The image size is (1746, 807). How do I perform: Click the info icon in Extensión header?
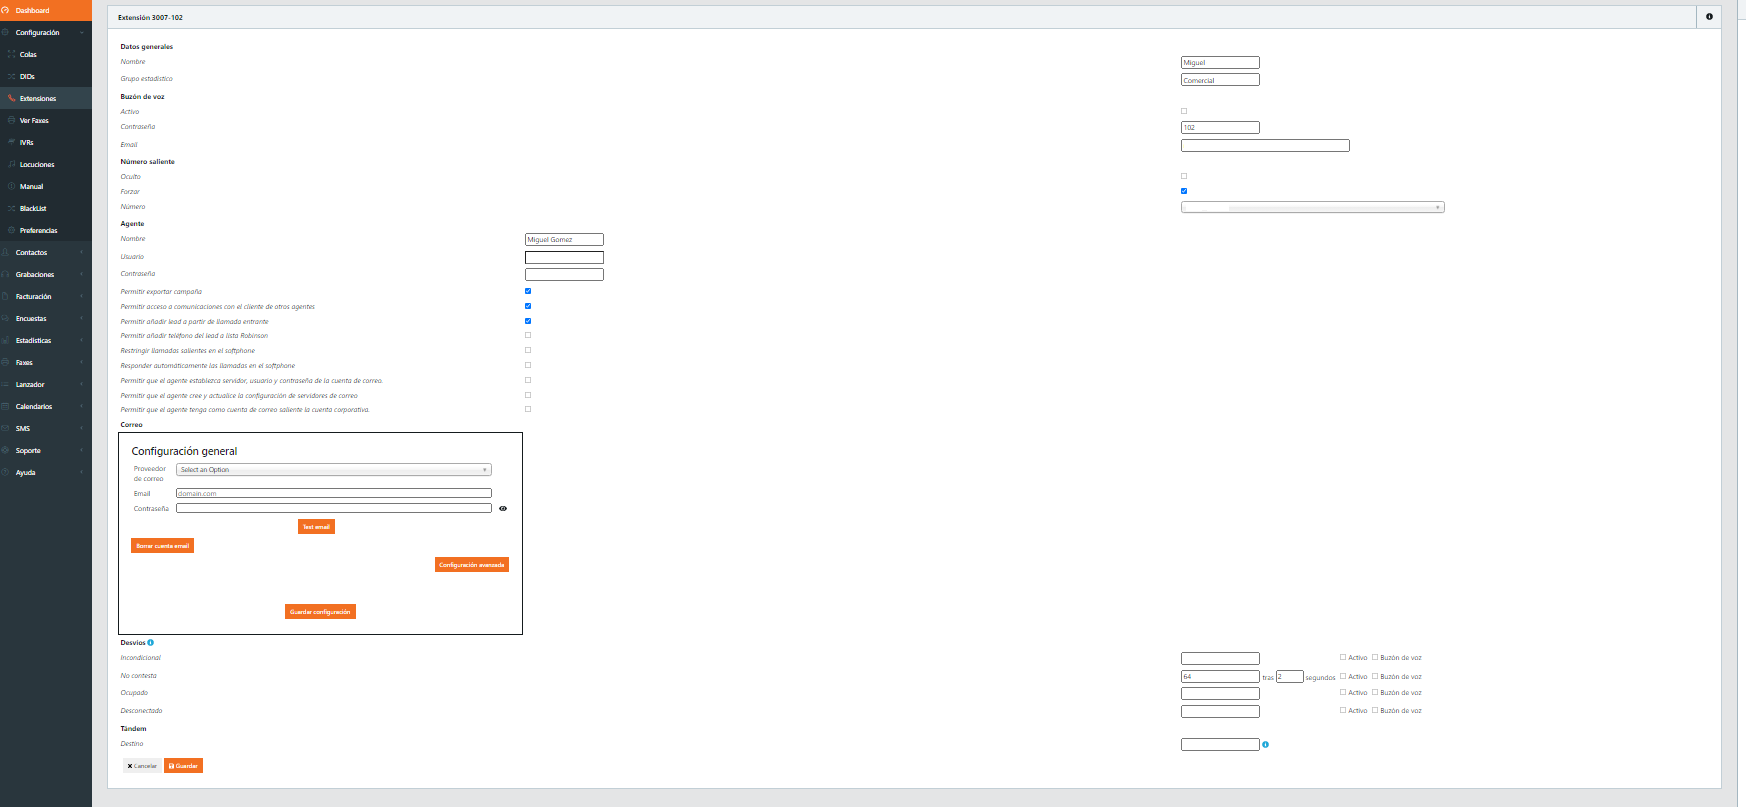1709,17
